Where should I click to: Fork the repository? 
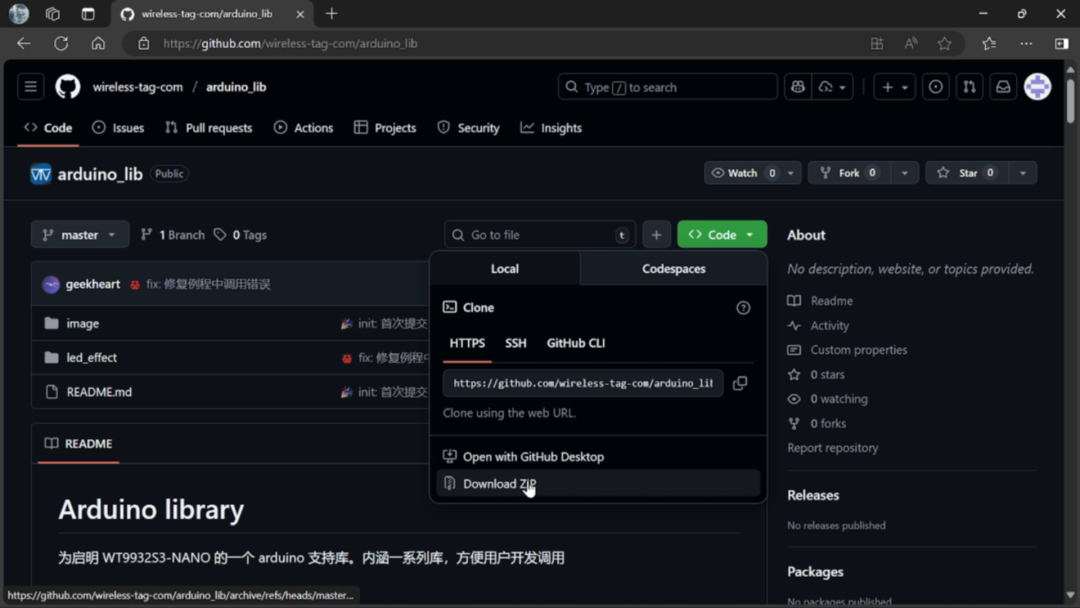point(849,173)
